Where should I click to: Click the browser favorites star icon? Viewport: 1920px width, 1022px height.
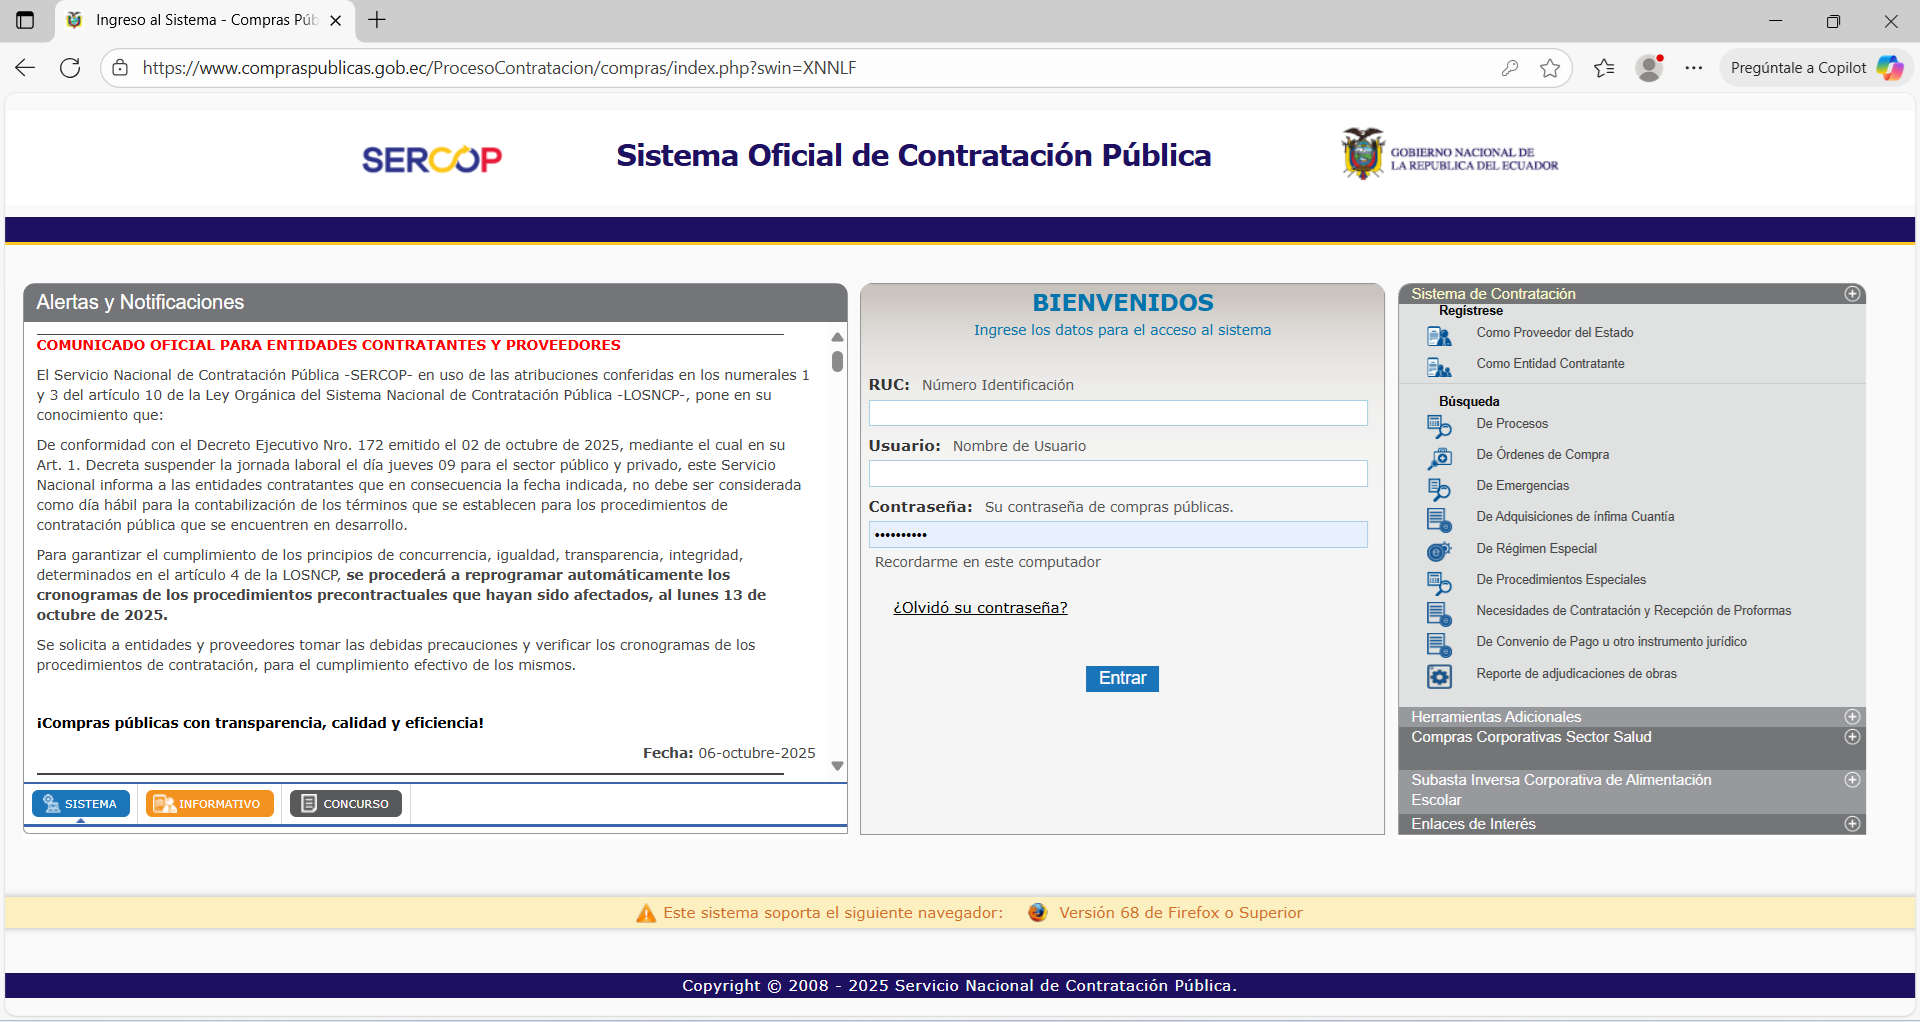pos(1549,68)
